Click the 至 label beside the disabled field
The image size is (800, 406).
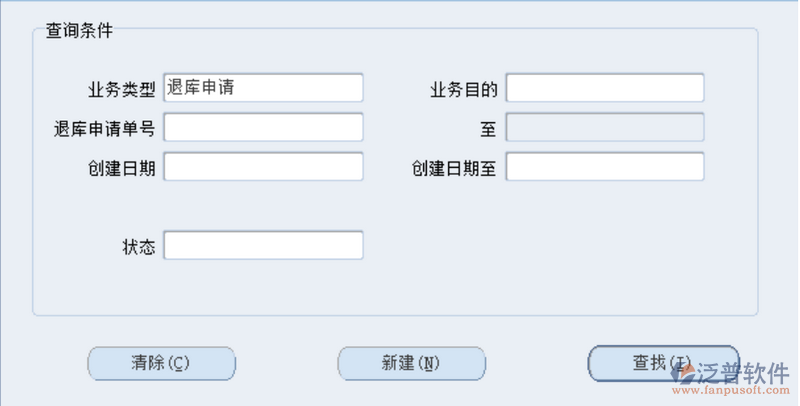point(488,128)
